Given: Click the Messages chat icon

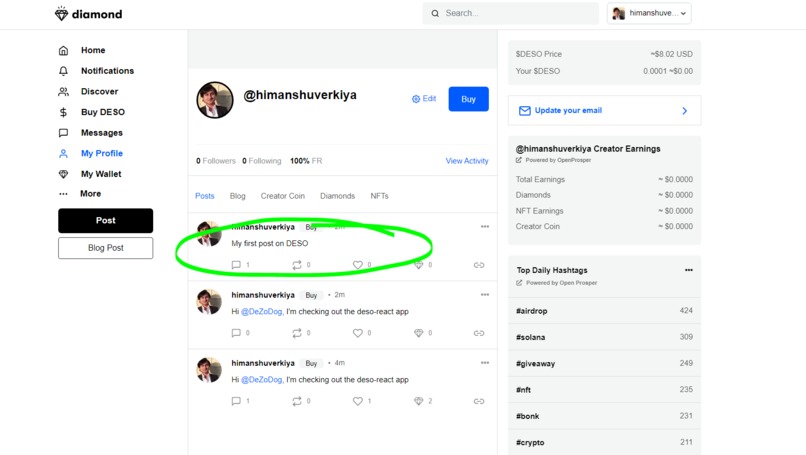Looking at the screenshot, I should click(x=63, y=133).
